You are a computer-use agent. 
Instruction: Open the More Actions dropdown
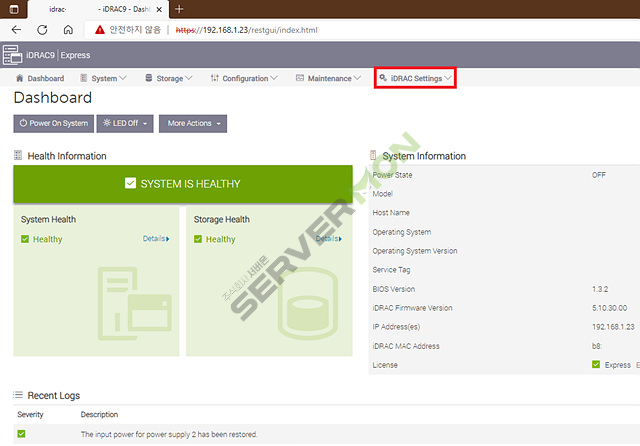coord(193,123)
